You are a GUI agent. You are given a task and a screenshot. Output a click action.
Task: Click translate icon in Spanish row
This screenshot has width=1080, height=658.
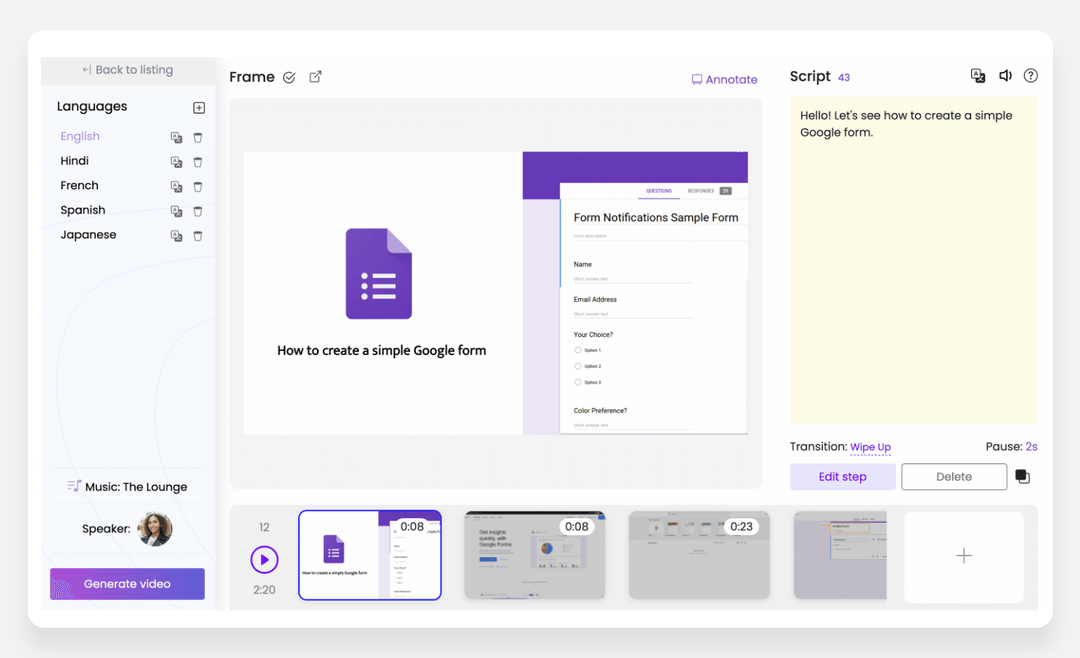point(176,212)
